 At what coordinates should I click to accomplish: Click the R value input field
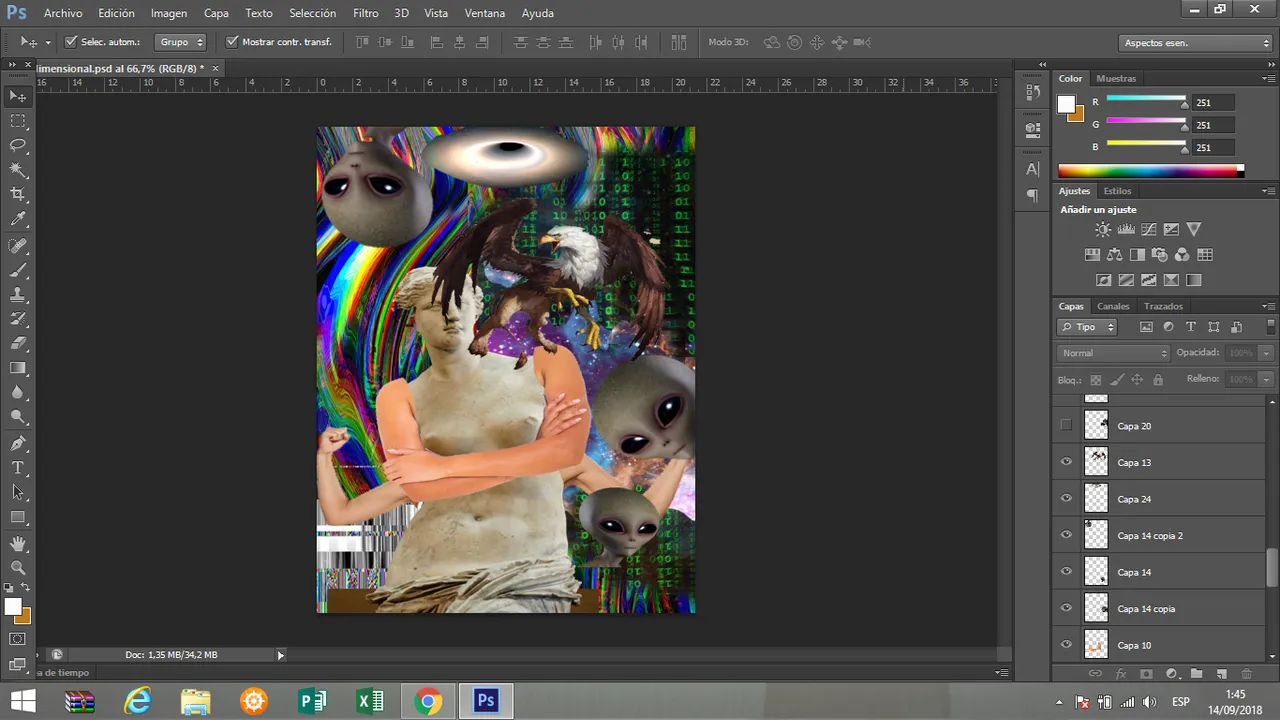pyautogui.click(x=1213, y=103)
